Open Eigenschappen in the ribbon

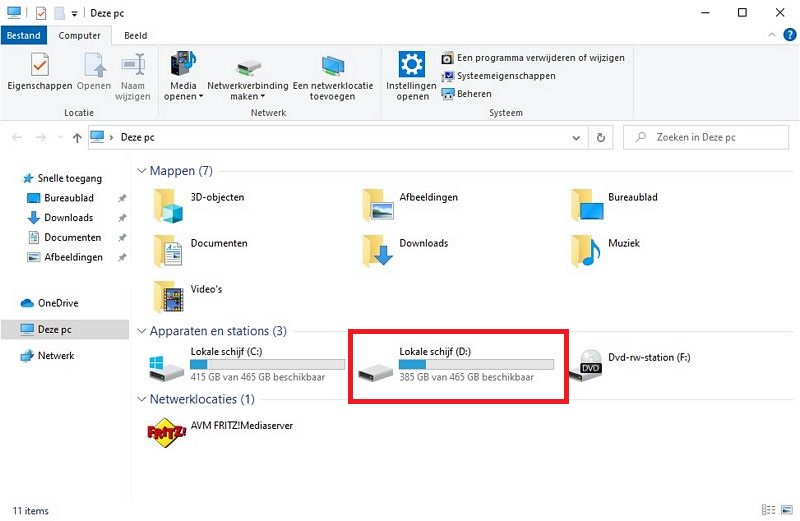tap(40, 71)
